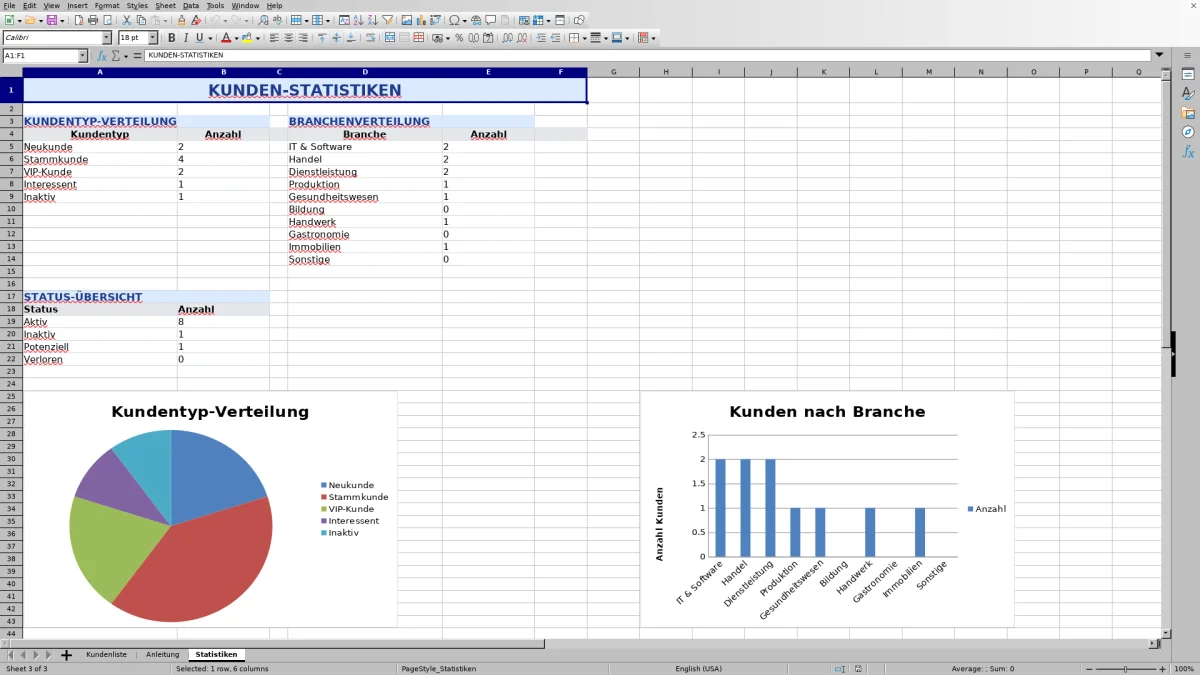Open the Font Name dropdown
The height and width of the screenshot is (675, 1200).
click(106, 38)
